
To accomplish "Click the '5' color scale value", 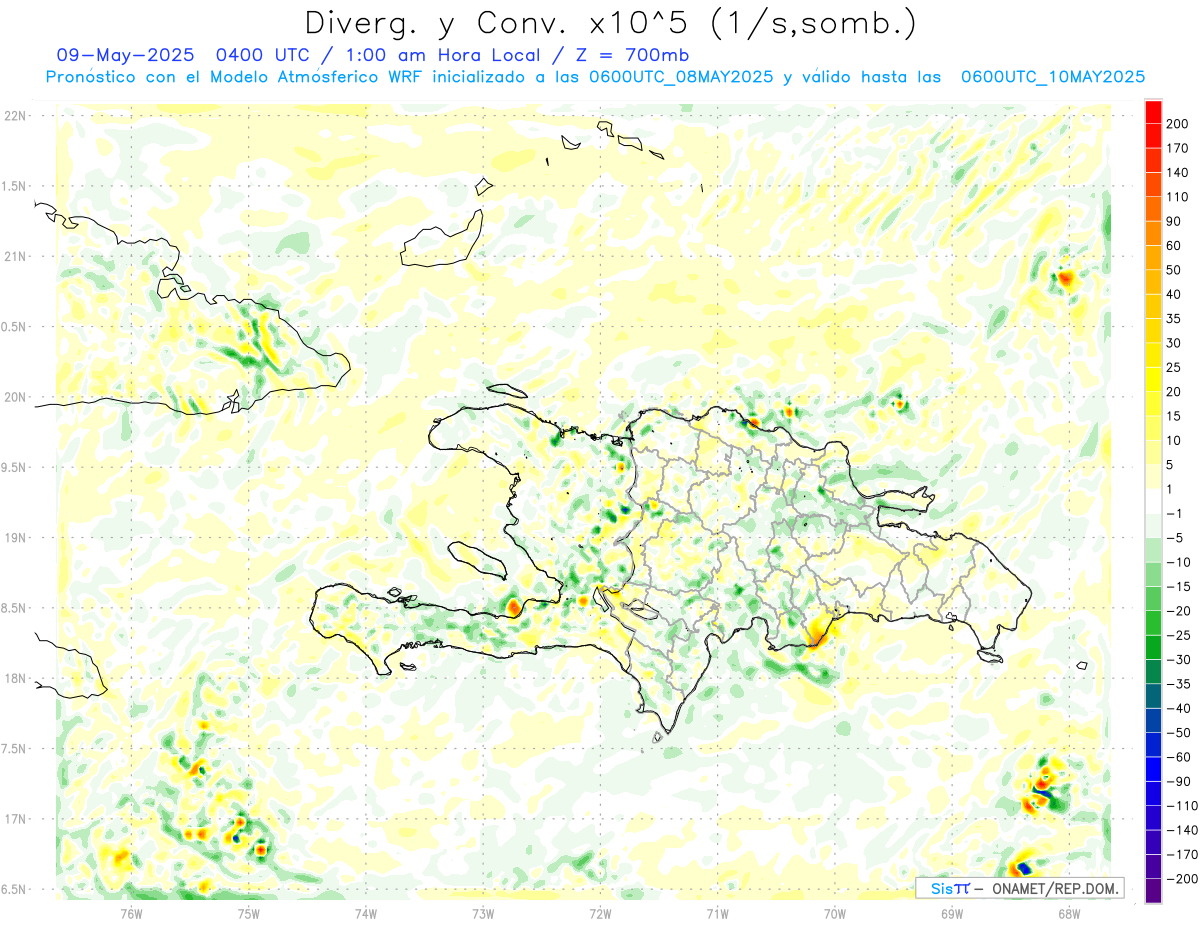I will pos(1170,465).
